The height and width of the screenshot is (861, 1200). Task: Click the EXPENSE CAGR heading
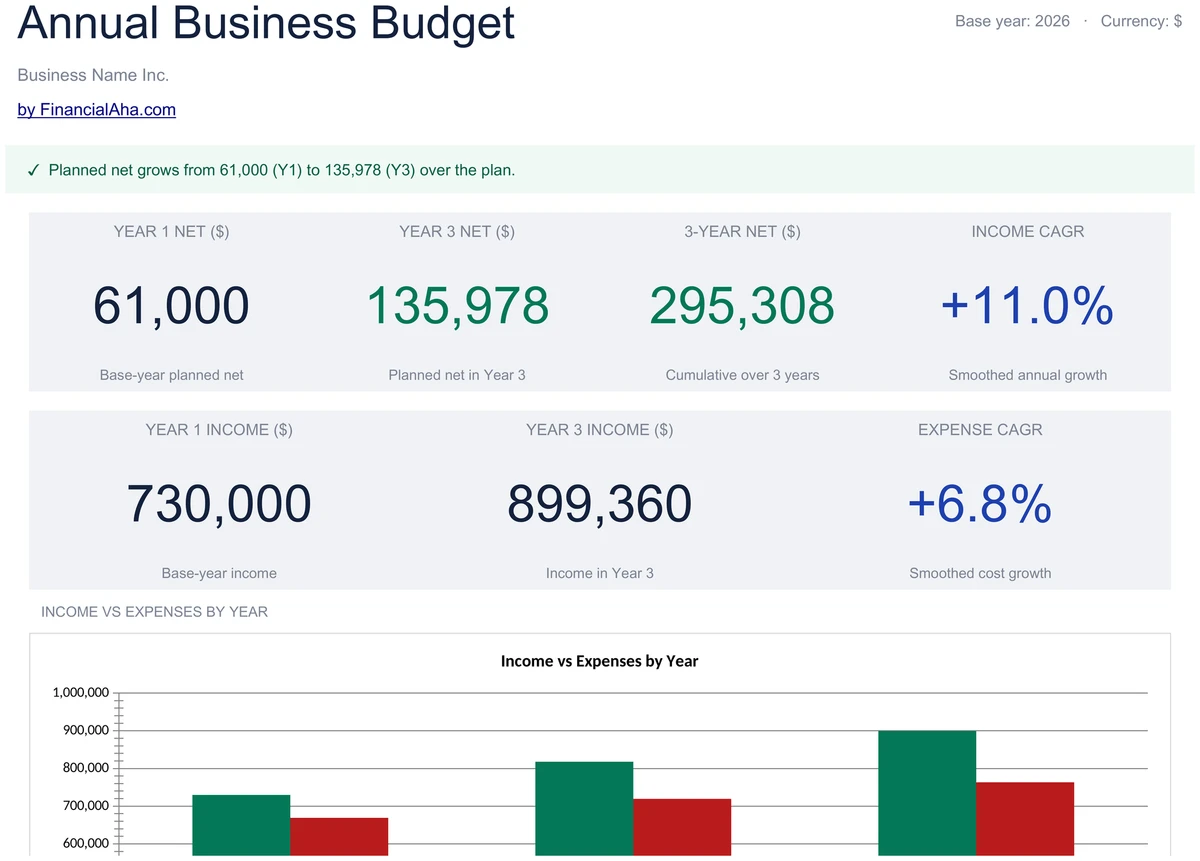pyautogui.click(x=980, y=429)
